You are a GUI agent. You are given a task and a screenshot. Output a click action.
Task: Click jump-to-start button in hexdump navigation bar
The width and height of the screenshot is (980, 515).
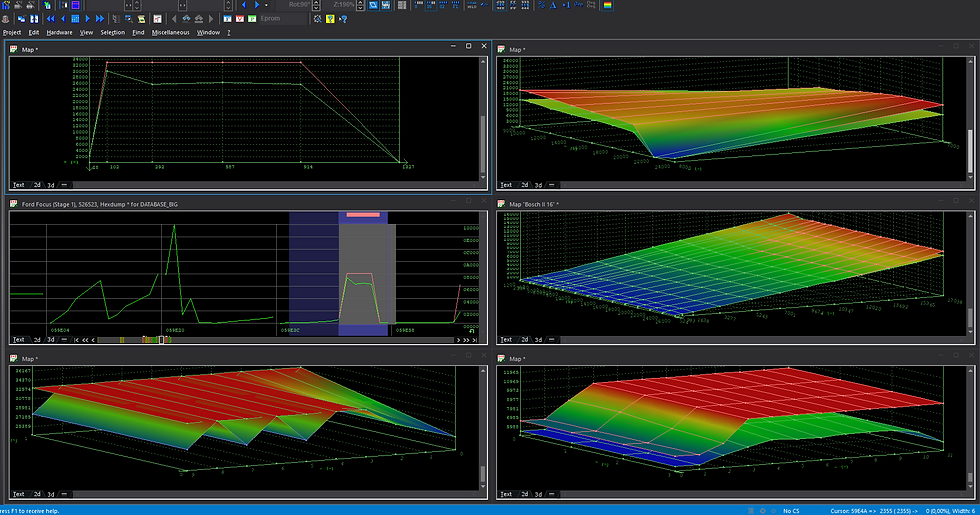click(x=75, y=340)
